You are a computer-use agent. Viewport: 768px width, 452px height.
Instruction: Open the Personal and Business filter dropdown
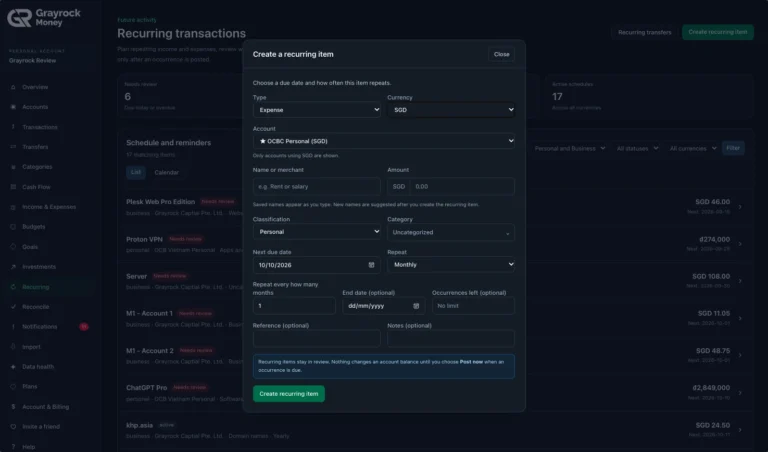click(570, 148)
